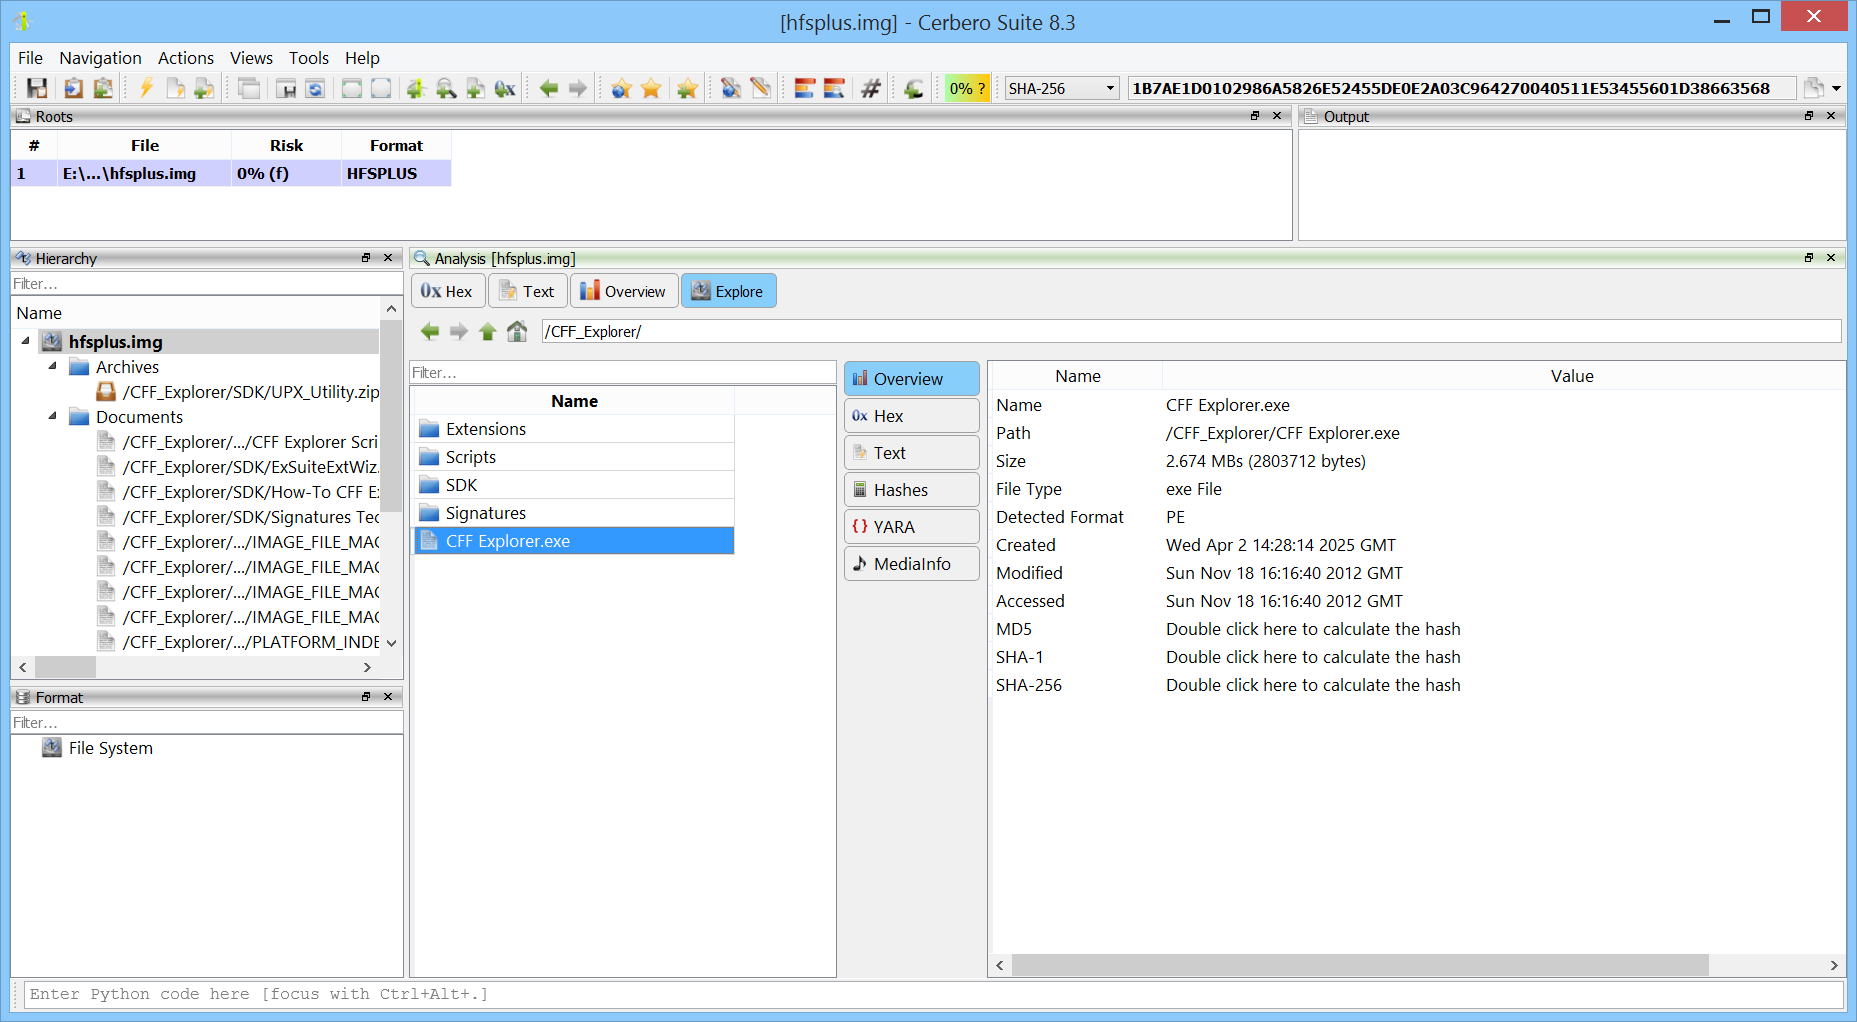The image size is (1857, 1022).
Task: Collapse the hfsplus.img tree node
Action: click(x=25, y=341)
